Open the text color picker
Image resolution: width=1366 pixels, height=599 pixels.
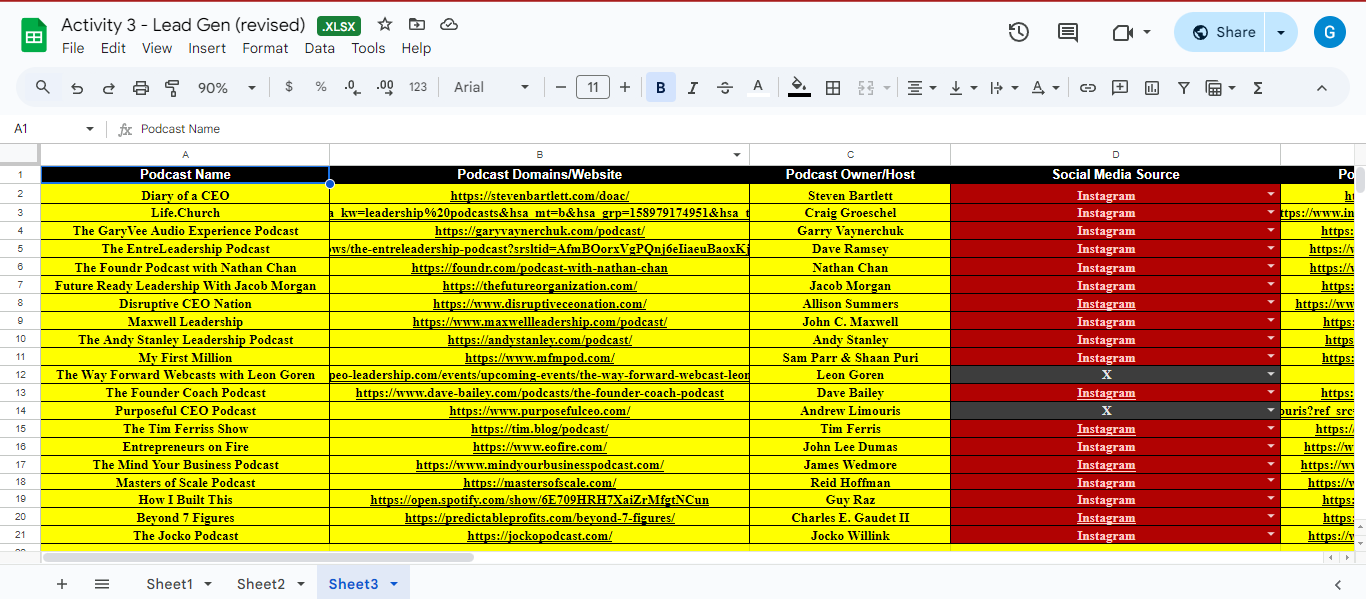click(758, 88)
